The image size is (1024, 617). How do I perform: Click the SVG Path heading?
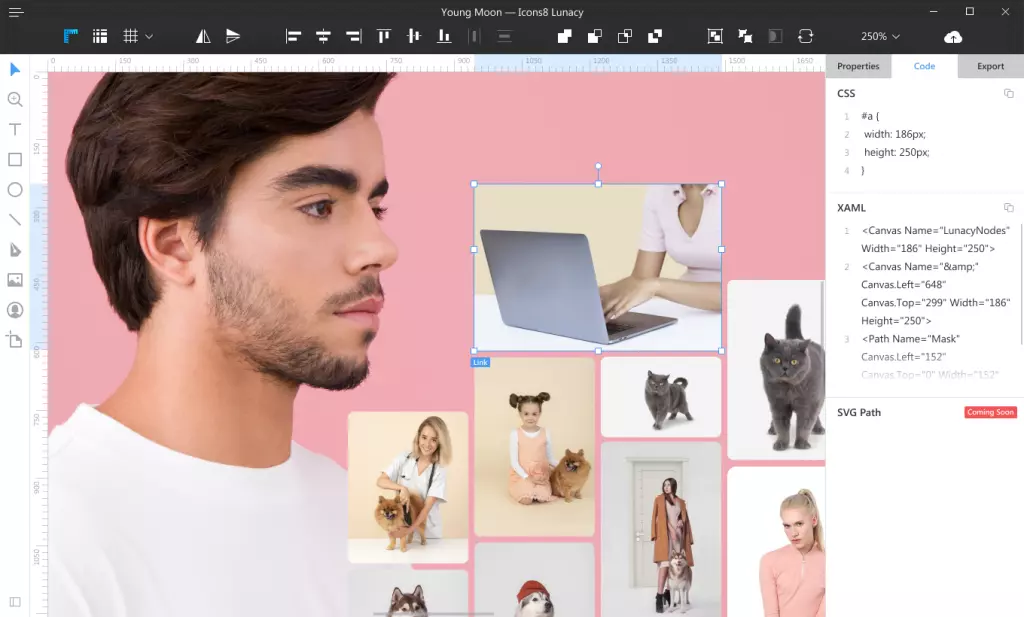859,412
